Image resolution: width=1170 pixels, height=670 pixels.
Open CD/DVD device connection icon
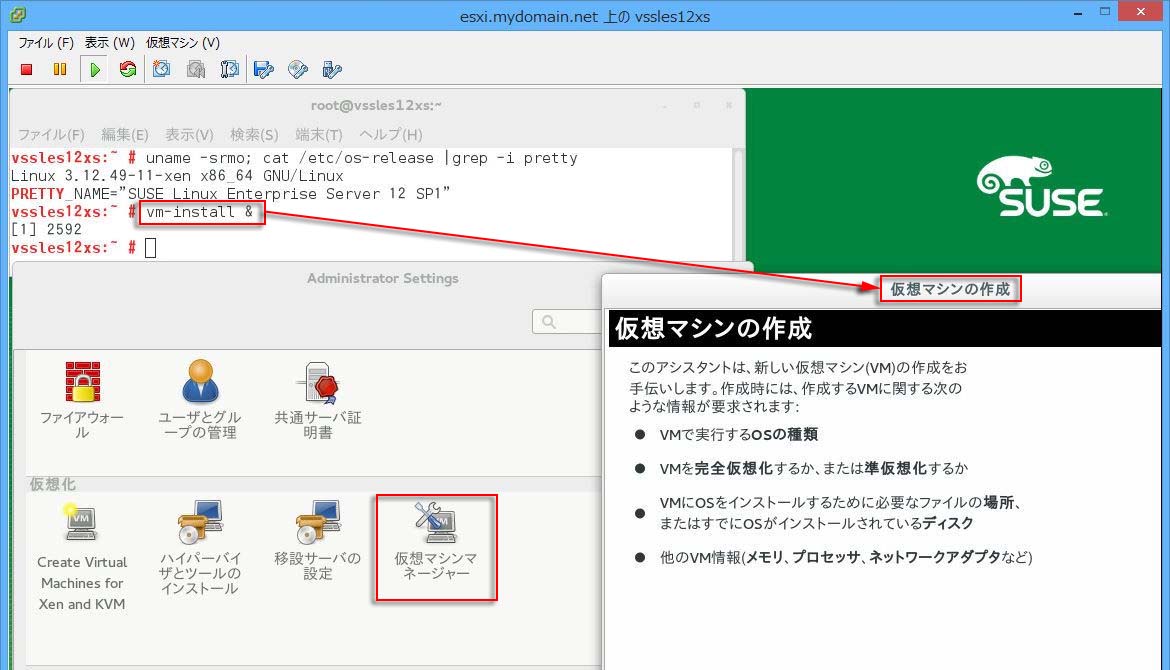(x=298, y=69)
